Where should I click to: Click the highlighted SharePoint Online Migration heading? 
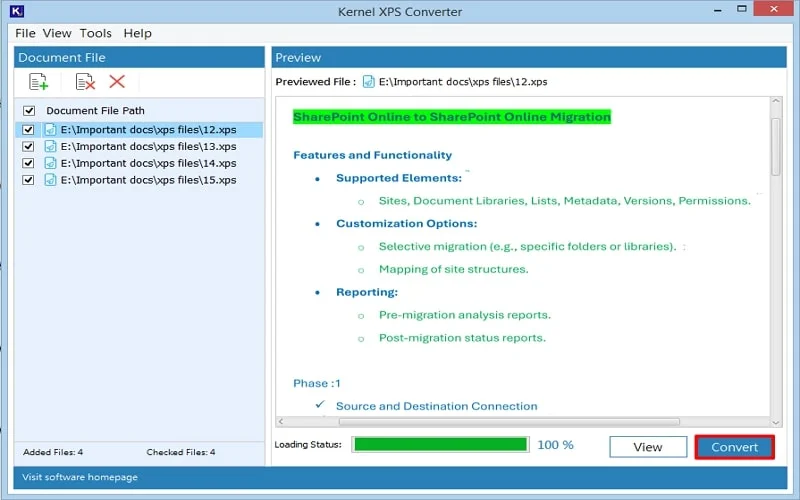(452, 117)
